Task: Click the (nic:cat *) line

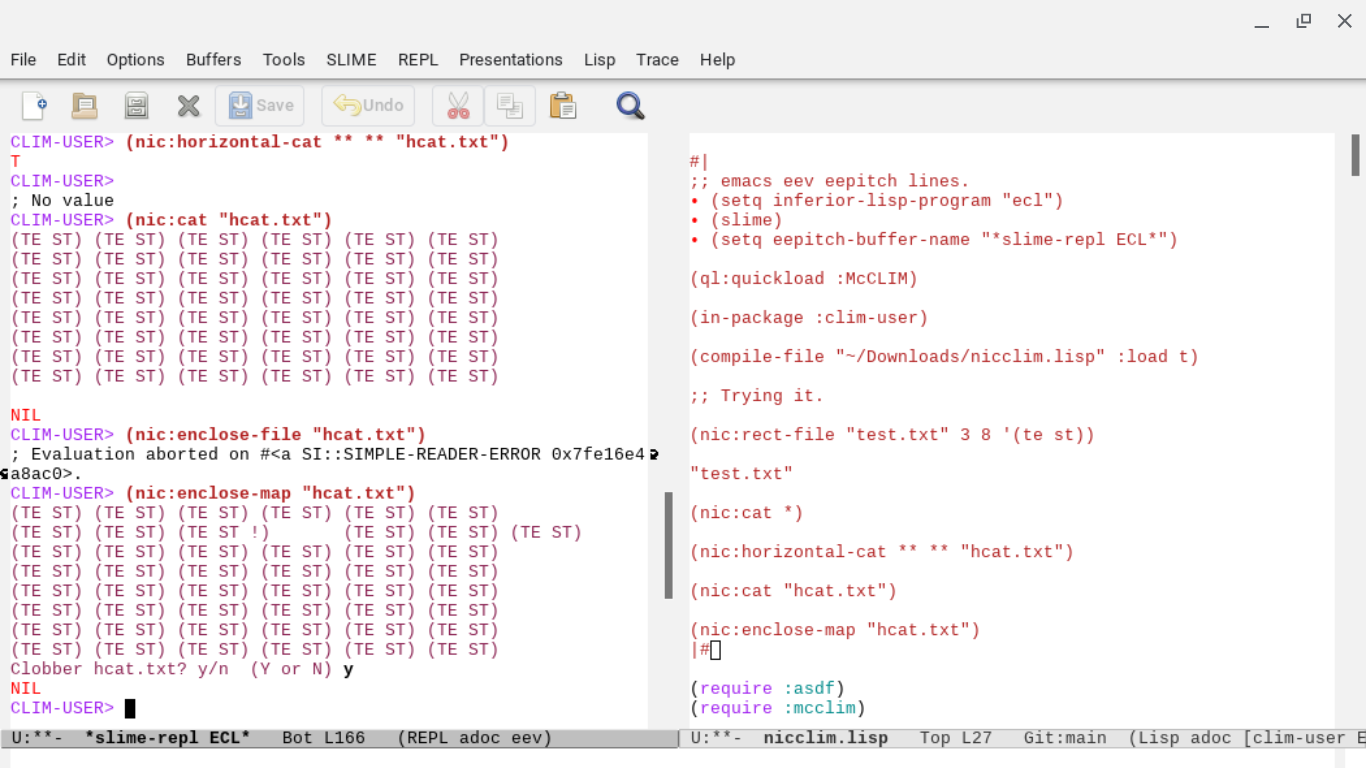Action: (746, 513)
